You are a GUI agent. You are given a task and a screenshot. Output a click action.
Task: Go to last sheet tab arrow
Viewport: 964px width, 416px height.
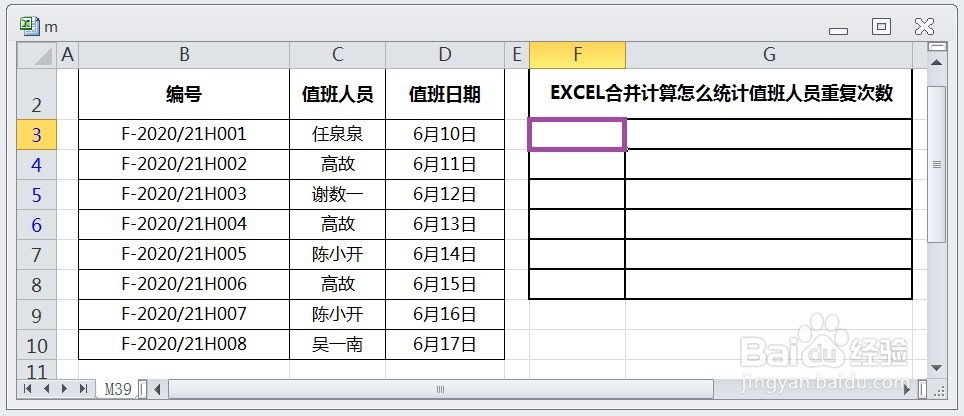tap(84, 388)
